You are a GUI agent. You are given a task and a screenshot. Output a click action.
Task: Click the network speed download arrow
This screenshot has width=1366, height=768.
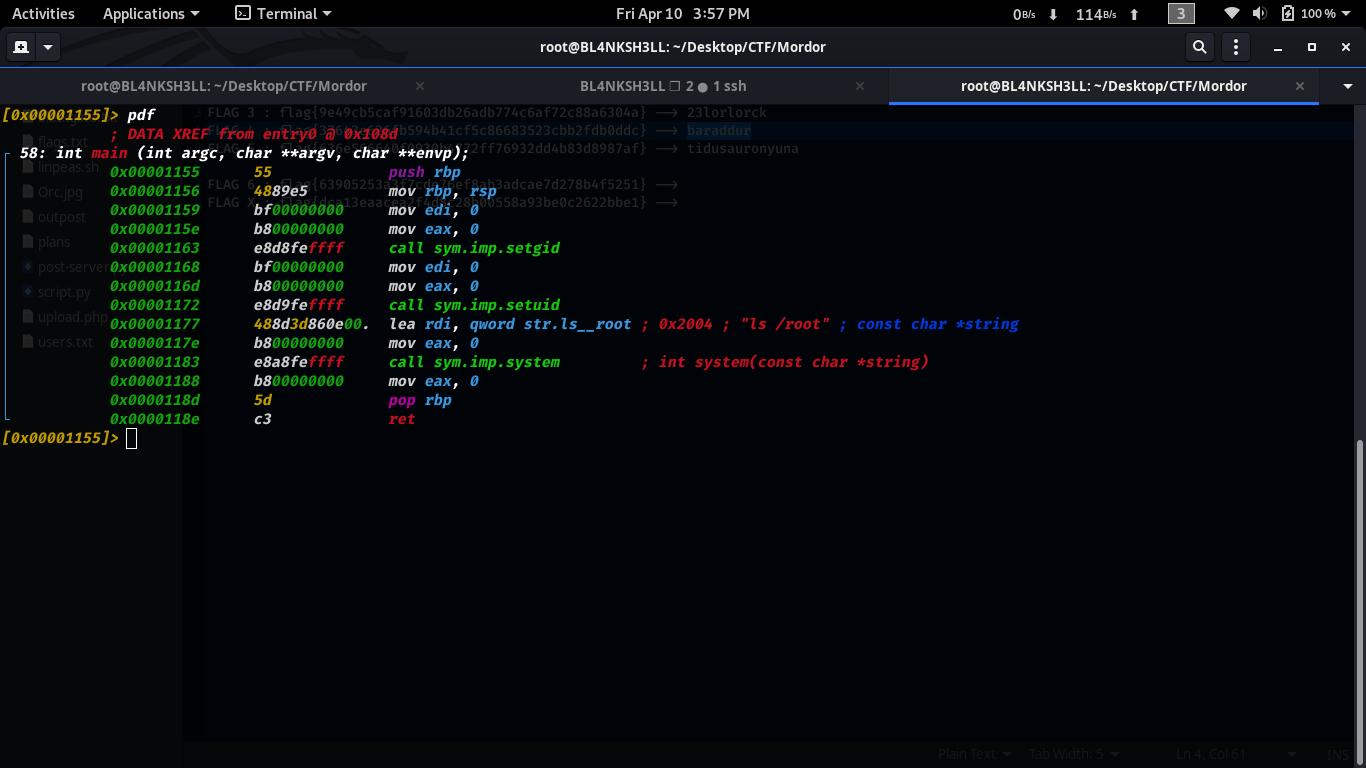(x=1053, y=14)
